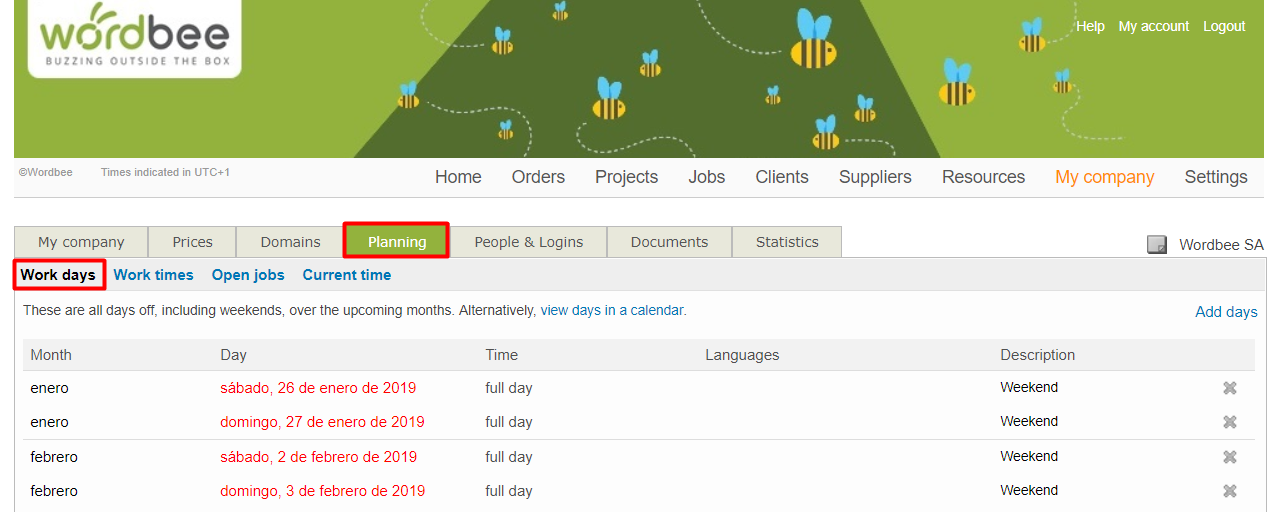Image resolution: width=1275 pixels, height=512 pixels.
Task: Open the Documents tab
Action: coord(669,242)
